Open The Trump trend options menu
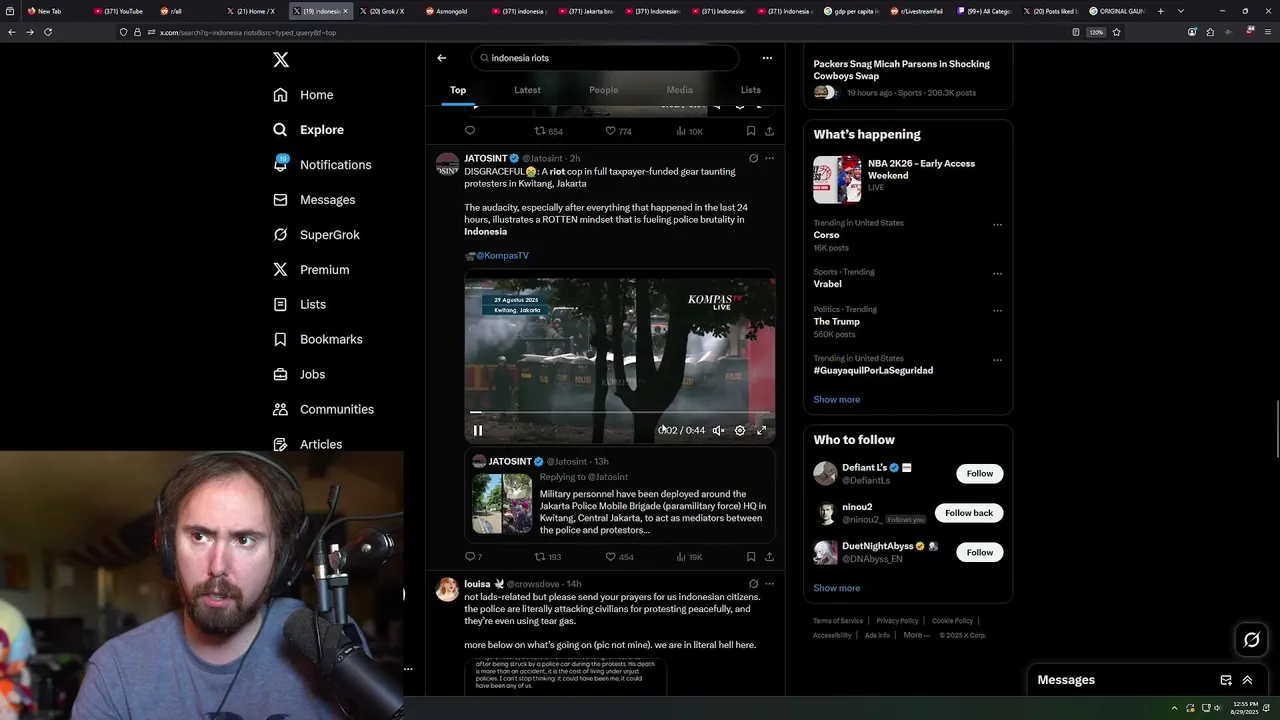This screenshot has width=1280, height=720. click(997, 311)
